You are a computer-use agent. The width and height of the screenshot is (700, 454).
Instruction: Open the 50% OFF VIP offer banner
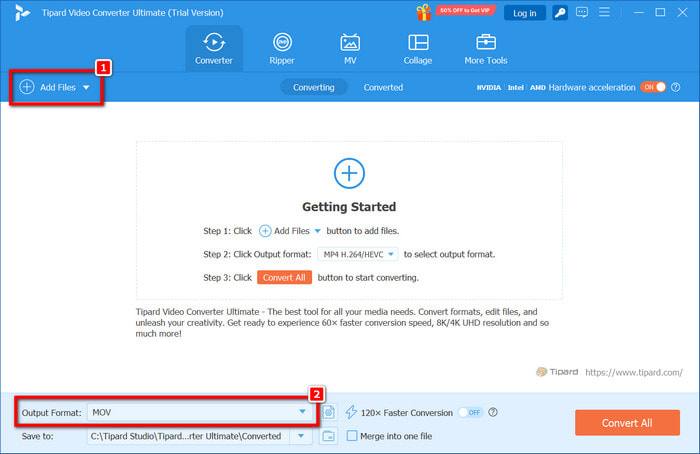tap(465, 10)
